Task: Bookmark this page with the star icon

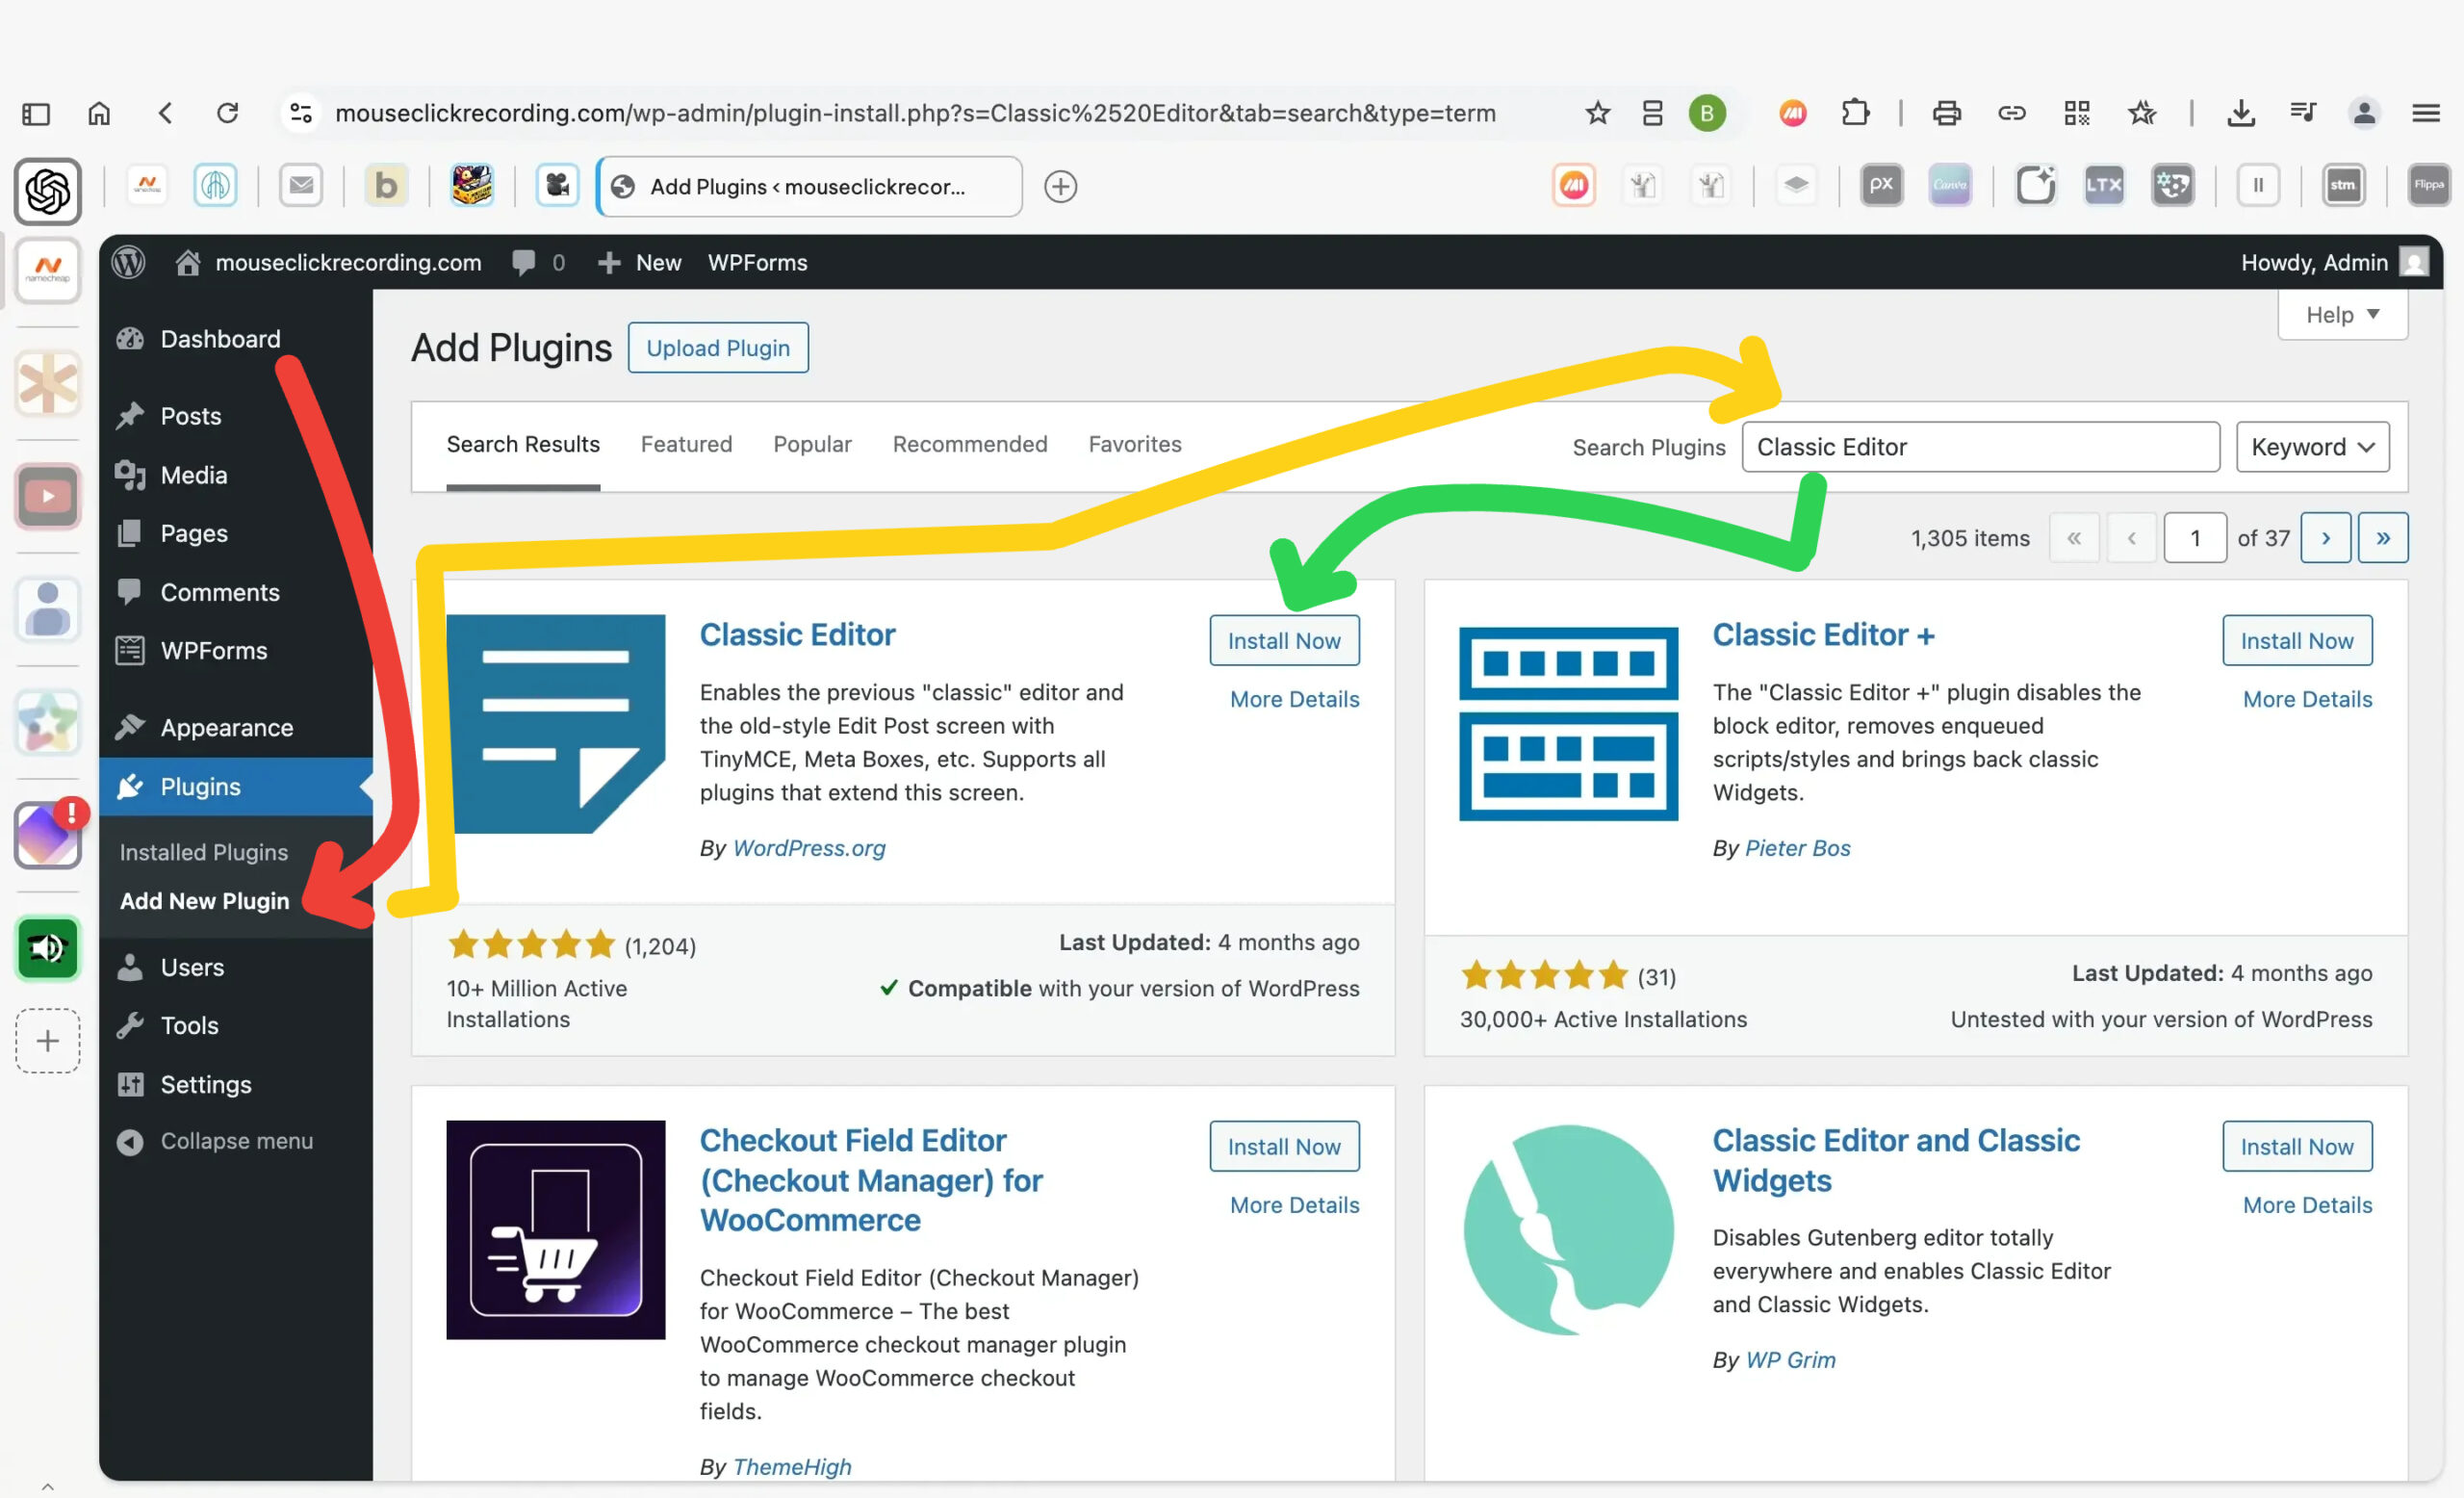Action: (x=1597, y=113)
